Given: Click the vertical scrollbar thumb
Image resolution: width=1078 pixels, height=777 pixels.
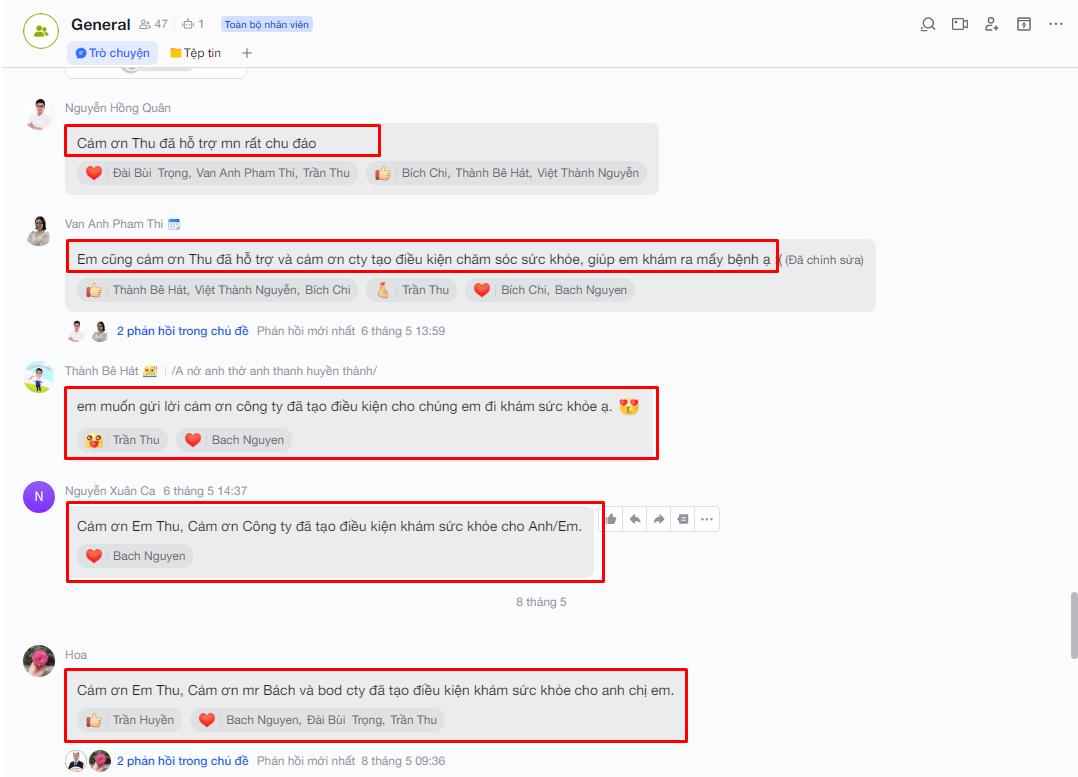Looking at the screenshot, I should point(1074,625).
